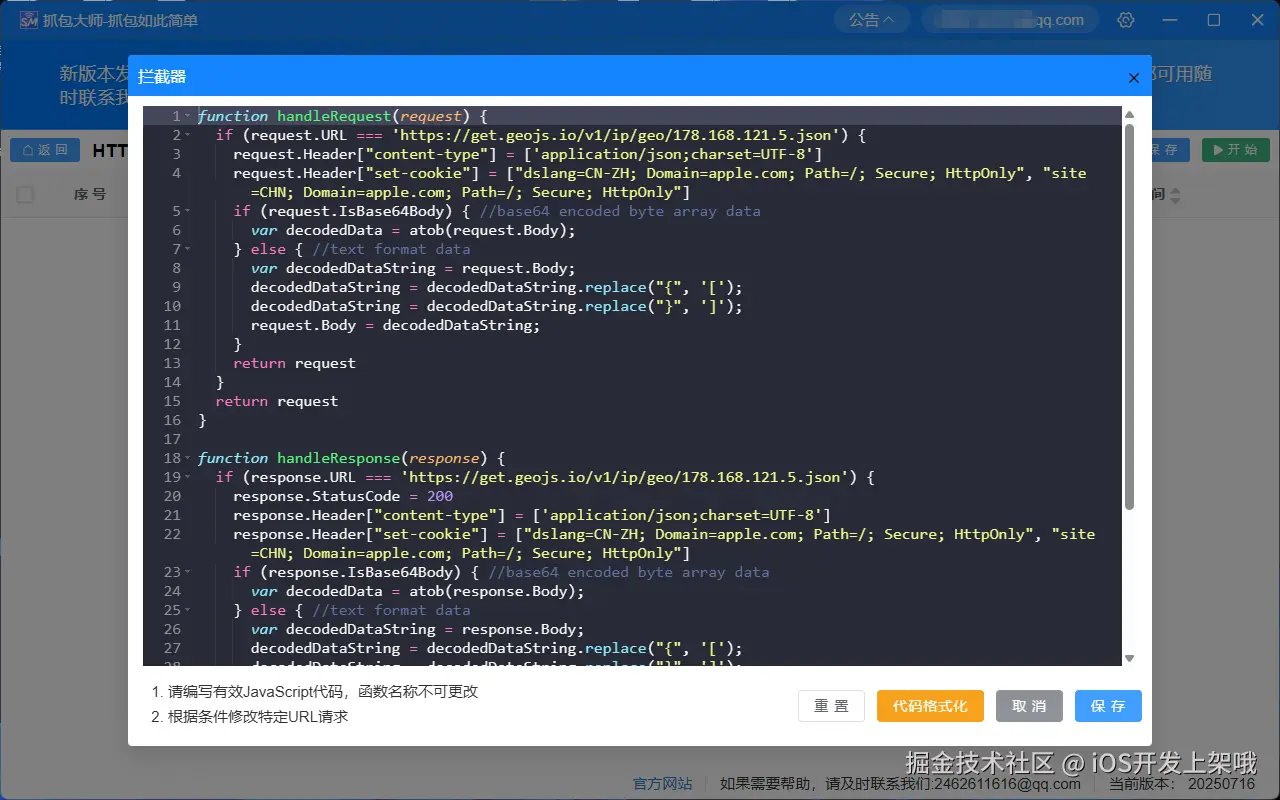Click the replace("}", ']') call on line 10
The image size is (1280, 800).
pos(664,306)
